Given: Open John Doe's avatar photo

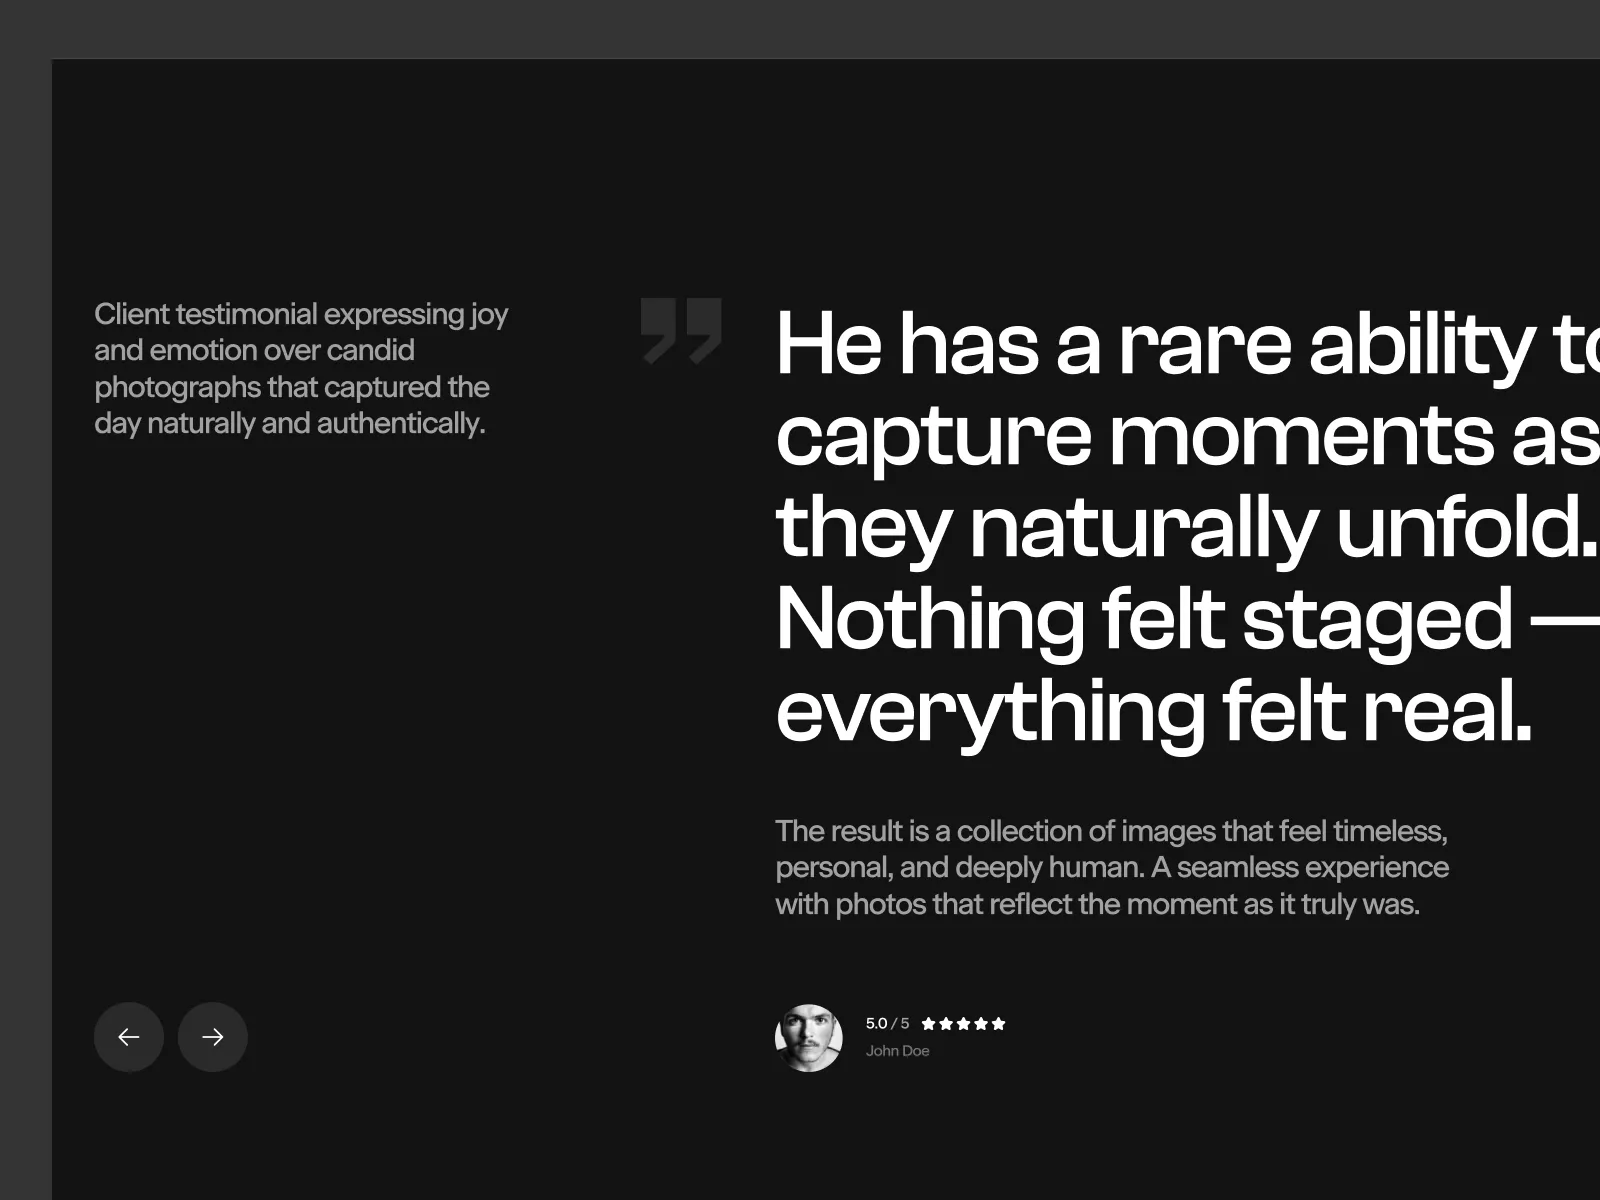Looking at the screenshot, I should 808,1038.
